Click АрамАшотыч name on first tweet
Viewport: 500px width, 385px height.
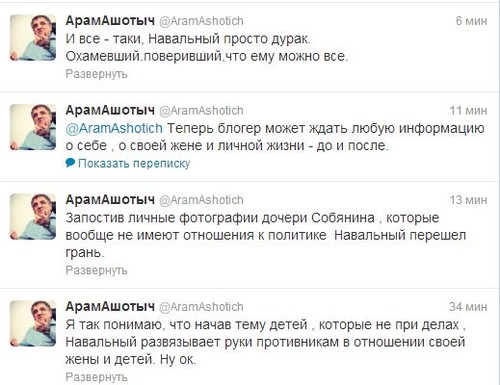tap(110, 21)
